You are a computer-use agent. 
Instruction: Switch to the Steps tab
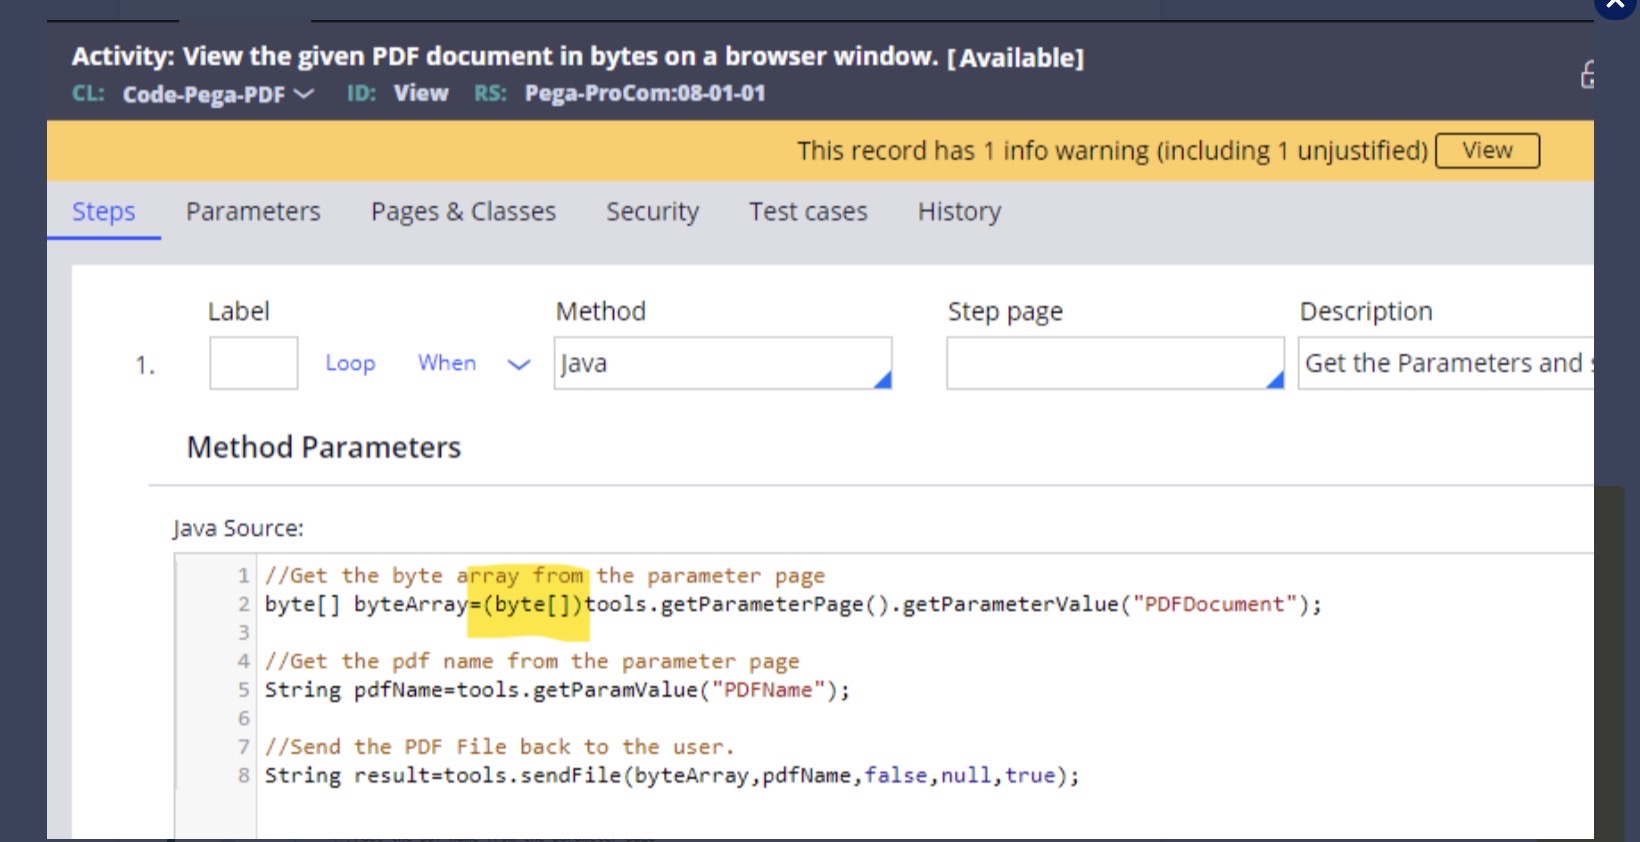103,212
